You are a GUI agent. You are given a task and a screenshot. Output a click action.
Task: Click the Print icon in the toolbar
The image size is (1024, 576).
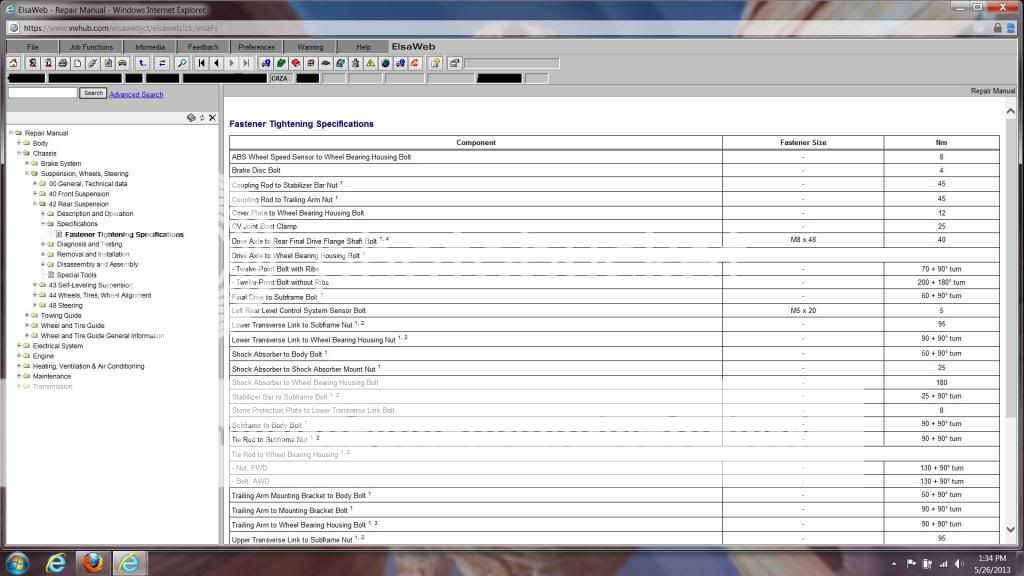point(62,63)
